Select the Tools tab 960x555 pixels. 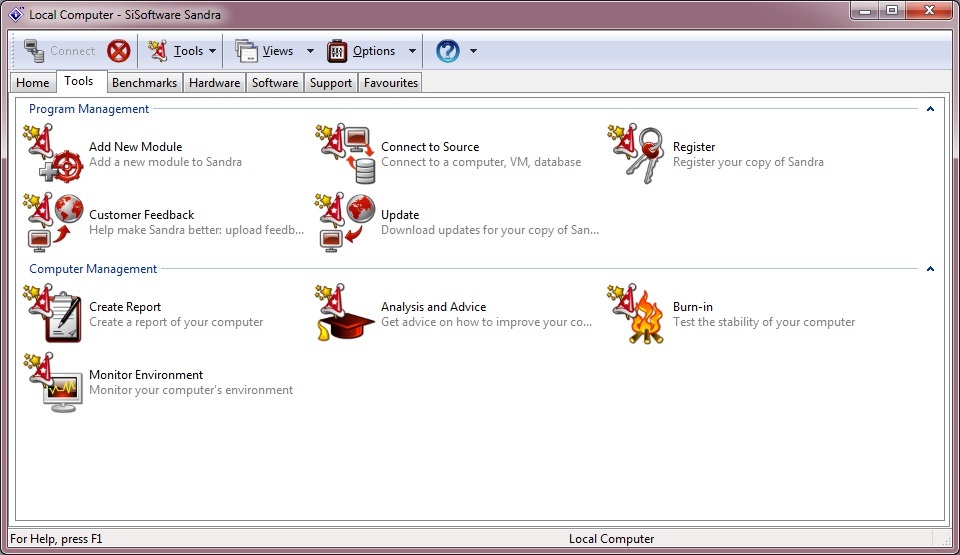click(79, 81)
